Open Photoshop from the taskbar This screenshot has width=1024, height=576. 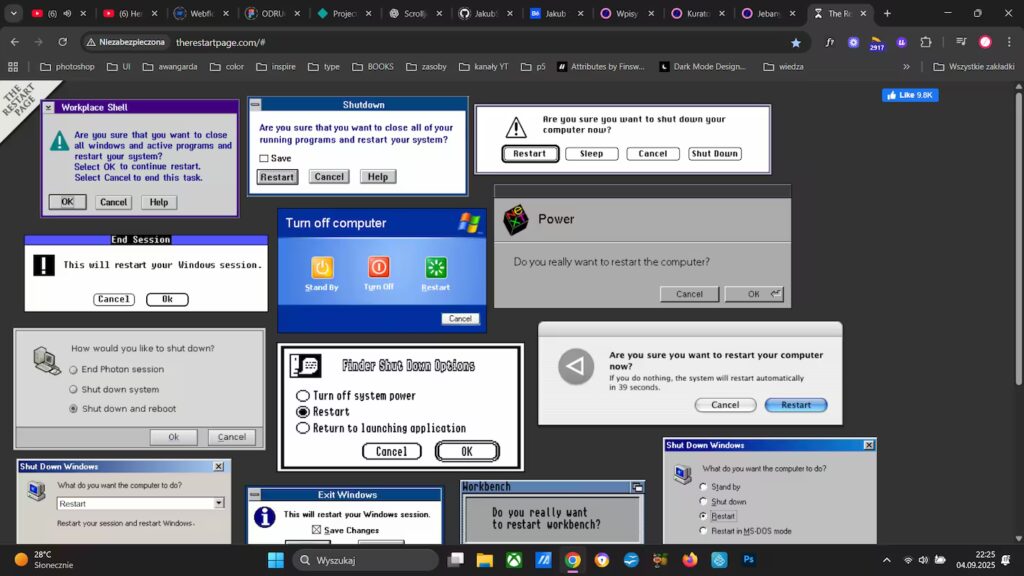747,560
